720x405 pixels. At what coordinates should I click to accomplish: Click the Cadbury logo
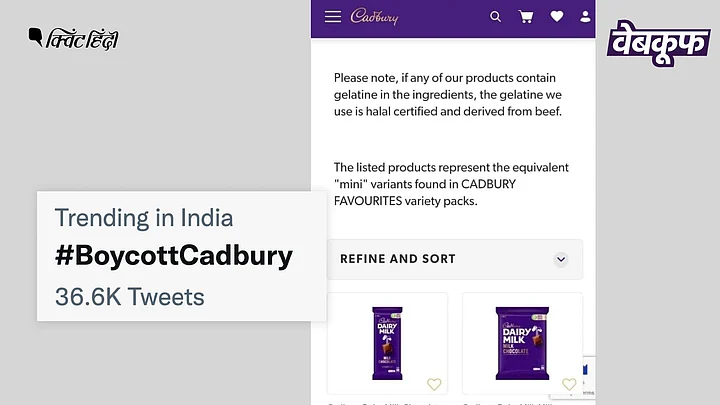coord(374,17)
